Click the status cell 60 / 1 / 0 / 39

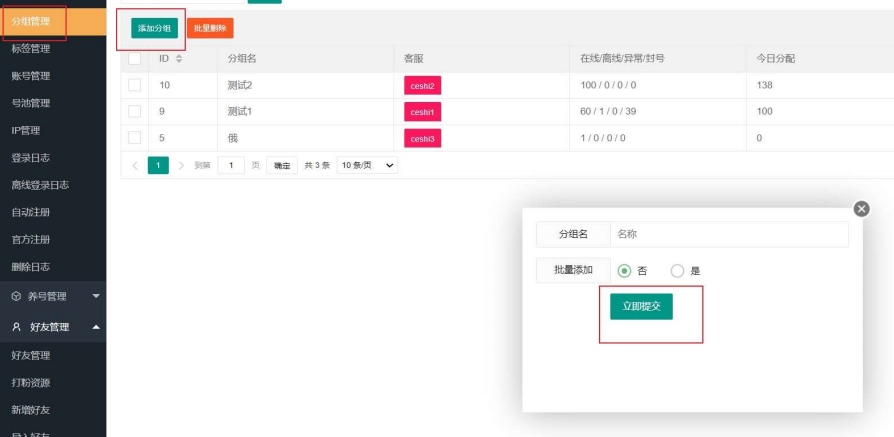click(608, 111)
